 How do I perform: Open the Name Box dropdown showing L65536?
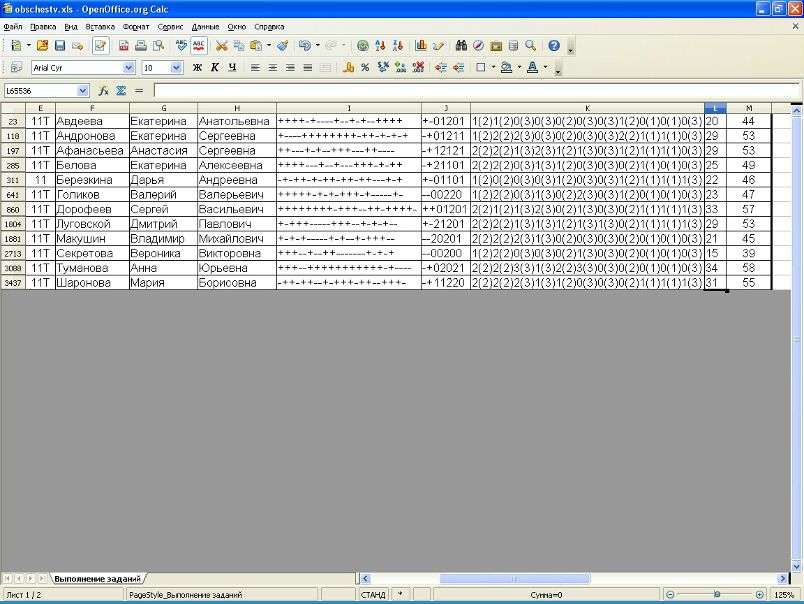point(83,90)
